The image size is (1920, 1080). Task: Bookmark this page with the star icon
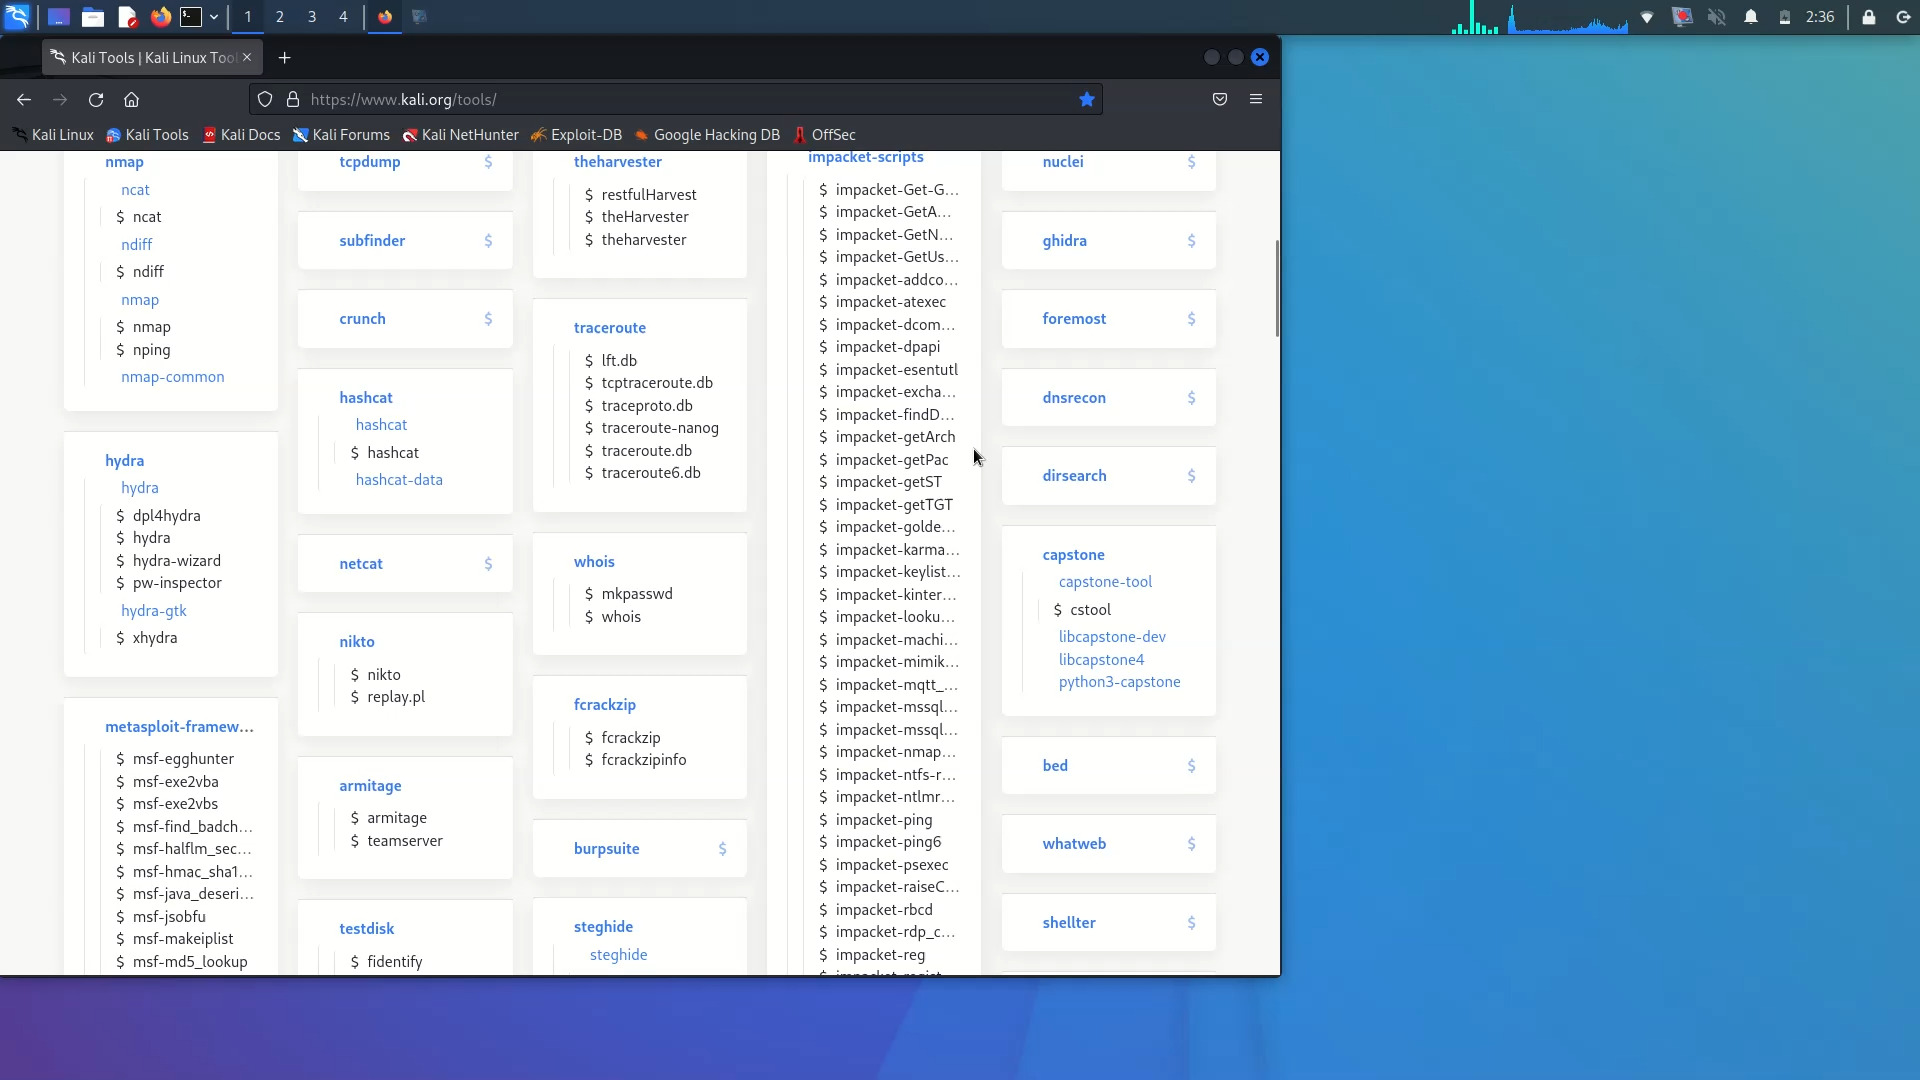[x=1086, y=99]
